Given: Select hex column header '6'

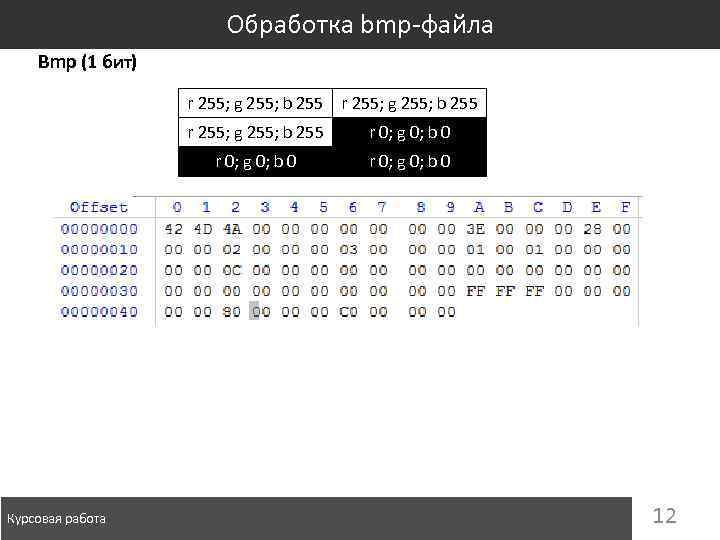Looking at the screenshot, I should pyautogui.click(x=352, y=208).
